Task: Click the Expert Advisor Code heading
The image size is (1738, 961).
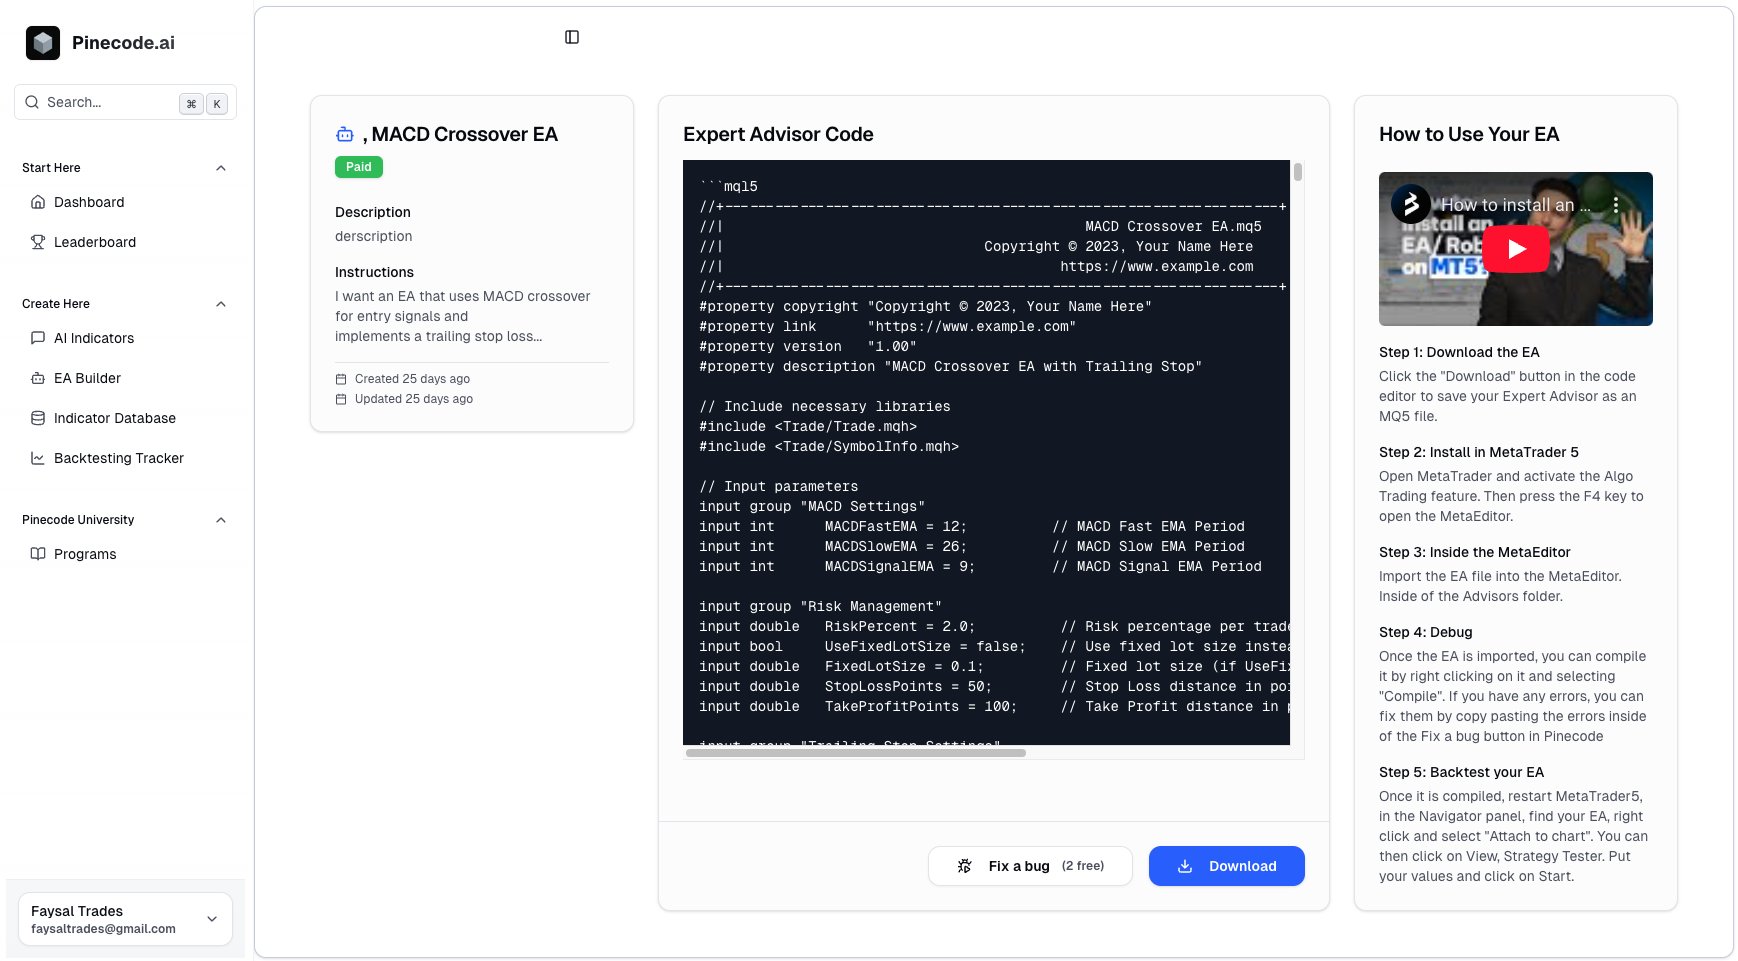Action: [x=778, y=134]
